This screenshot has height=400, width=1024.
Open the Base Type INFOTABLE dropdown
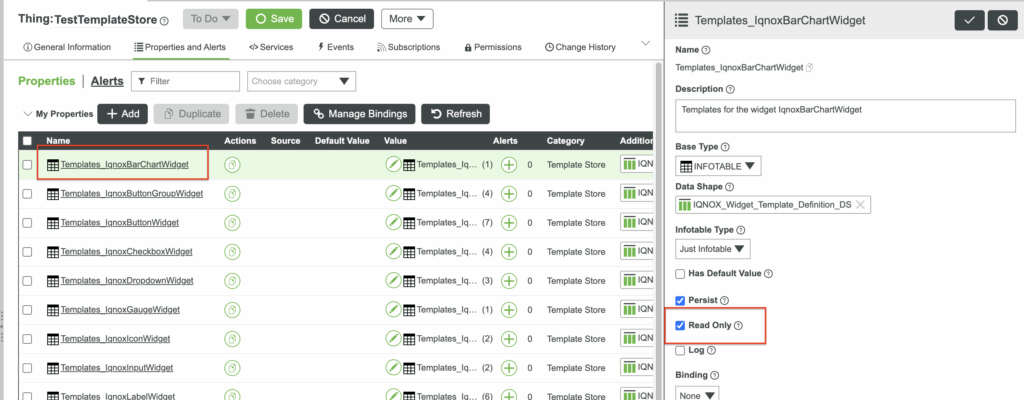point(718,165)
